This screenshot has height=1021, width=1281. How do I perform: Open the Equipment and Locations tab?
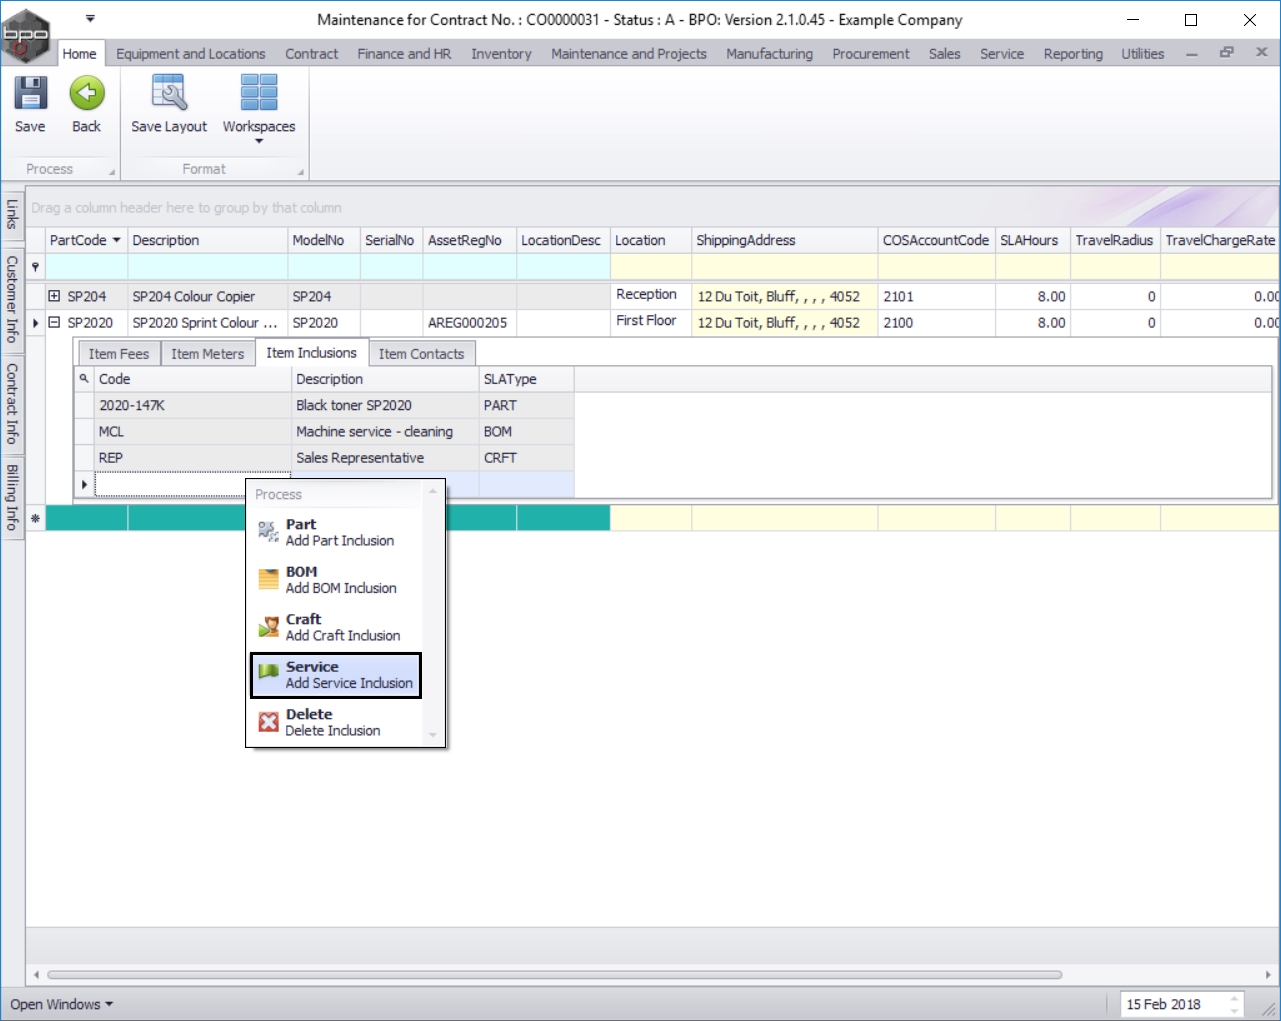191,54
